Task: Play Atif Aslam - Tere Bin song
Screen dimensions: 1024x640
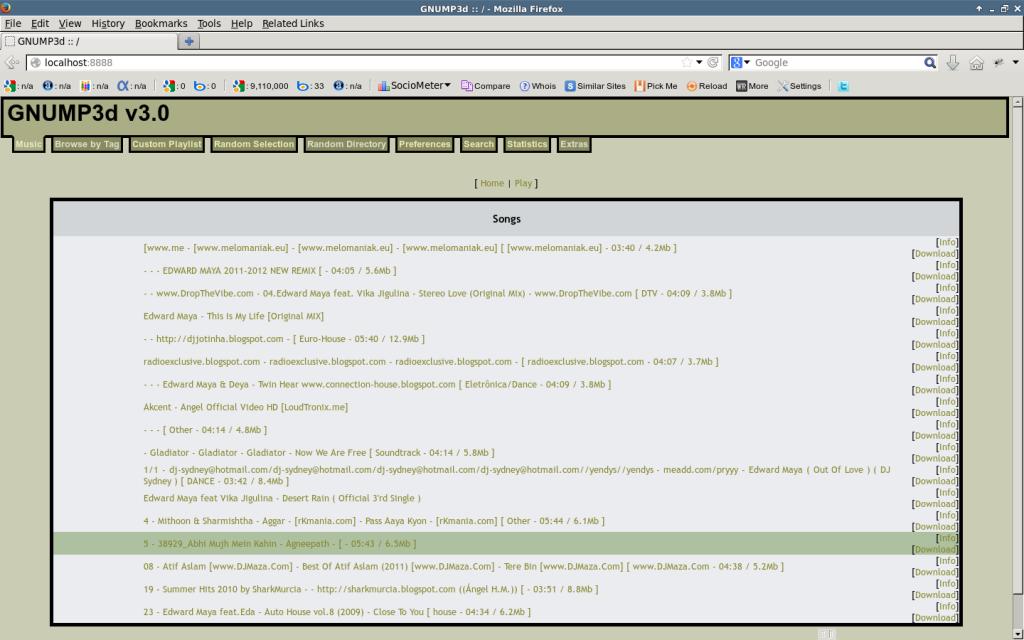Action: 463,566
